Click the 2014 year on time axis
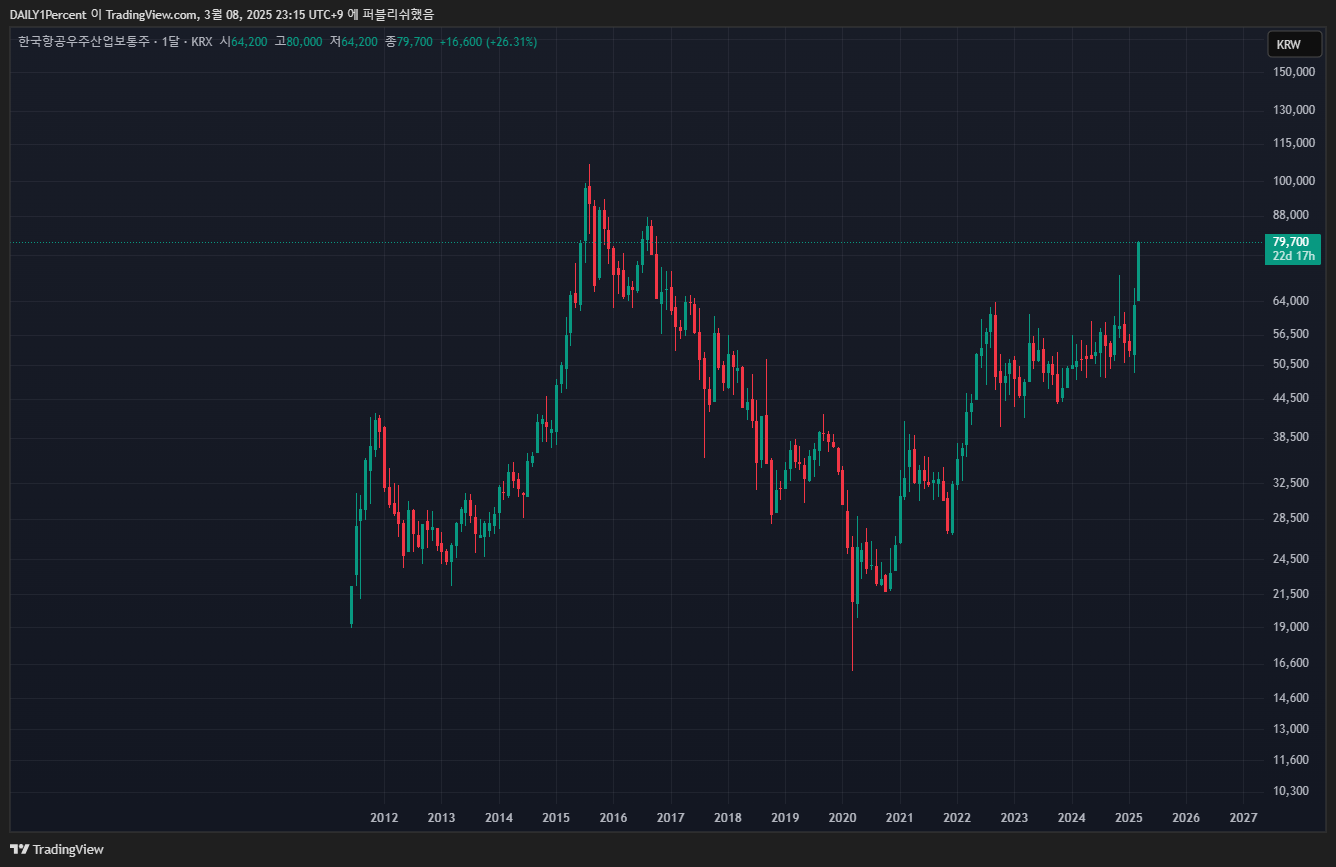 click(499, 818)
